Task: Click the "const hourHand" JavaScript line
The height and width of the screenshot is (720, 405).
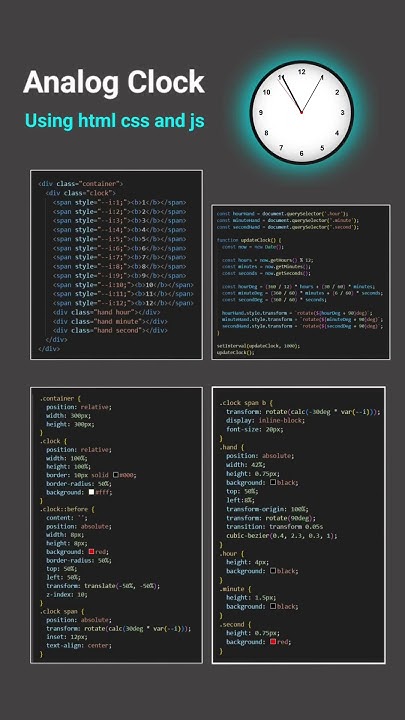Action: (x=283, y=214)
